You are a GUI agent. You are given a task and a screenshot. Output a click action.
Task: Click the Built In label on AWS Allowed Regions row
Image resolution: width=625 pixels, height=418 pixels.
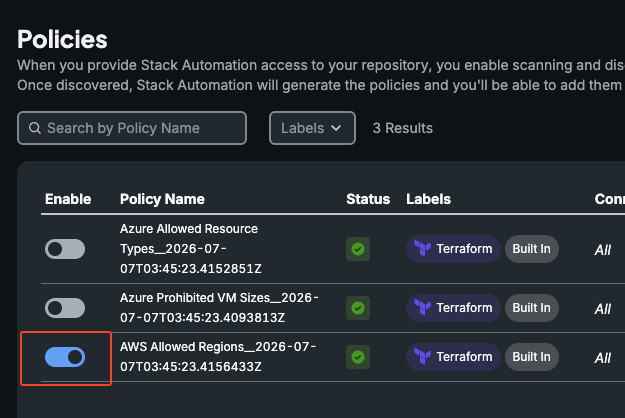point(532,357)
